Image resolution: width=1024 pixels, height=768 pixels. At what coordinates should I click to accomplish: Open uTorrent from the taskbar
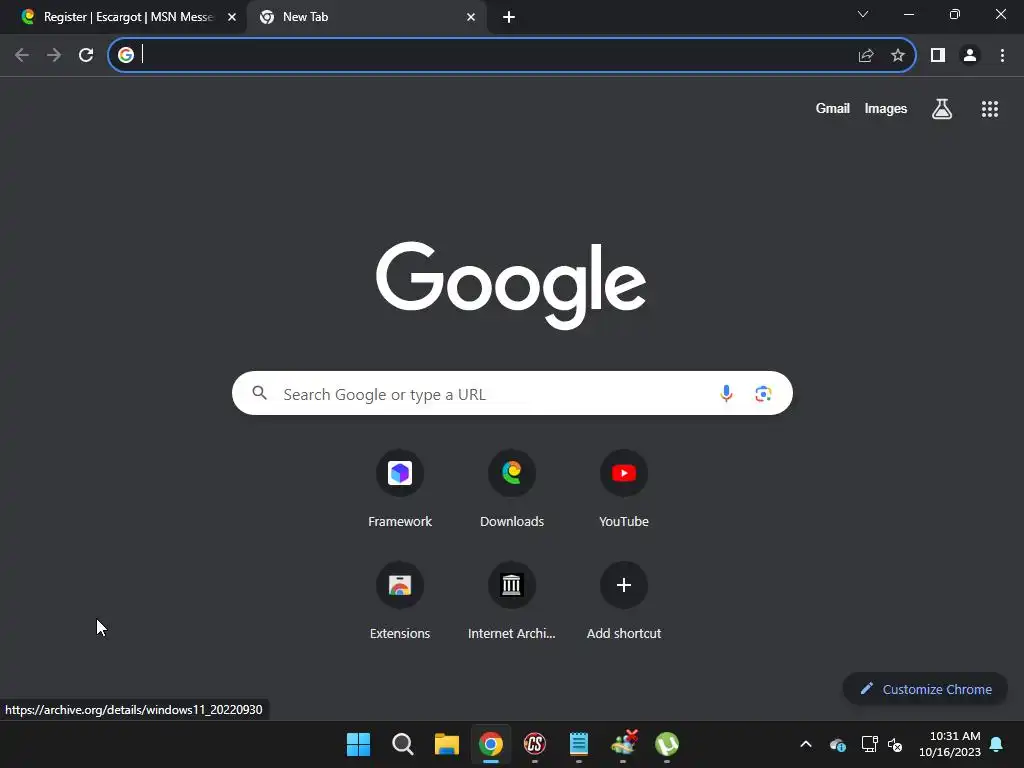click(667, 744)
